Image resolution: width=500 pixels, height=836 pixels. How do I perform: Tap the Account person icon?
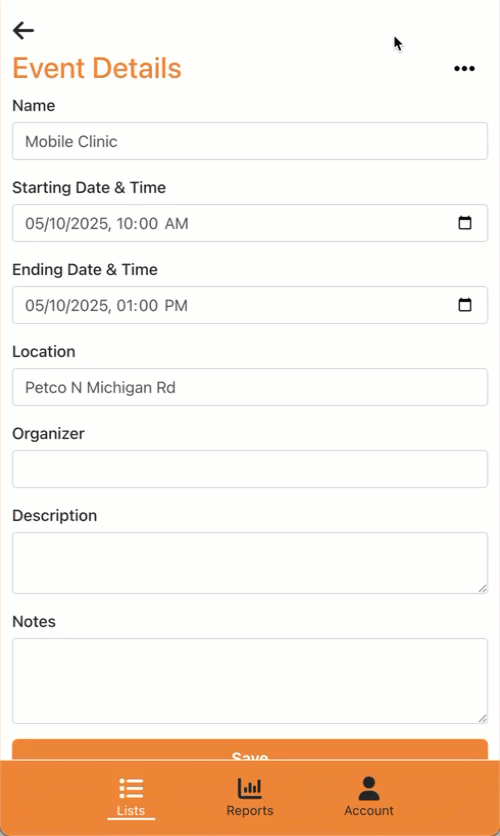point(369,789)
